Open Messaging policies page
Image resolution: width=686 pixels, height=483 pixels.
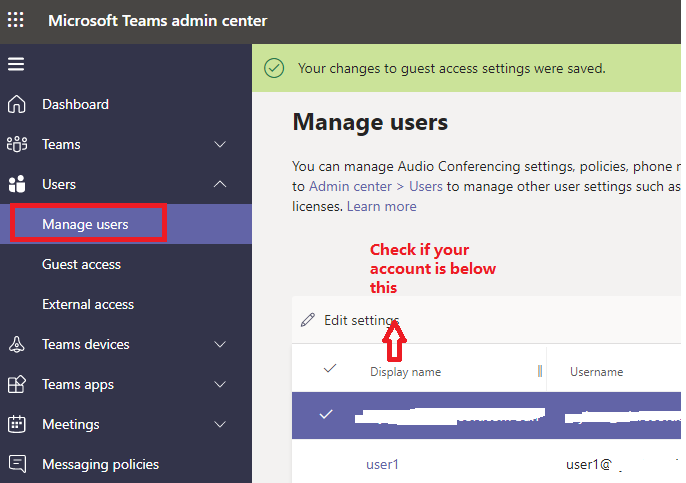point(101,464)
